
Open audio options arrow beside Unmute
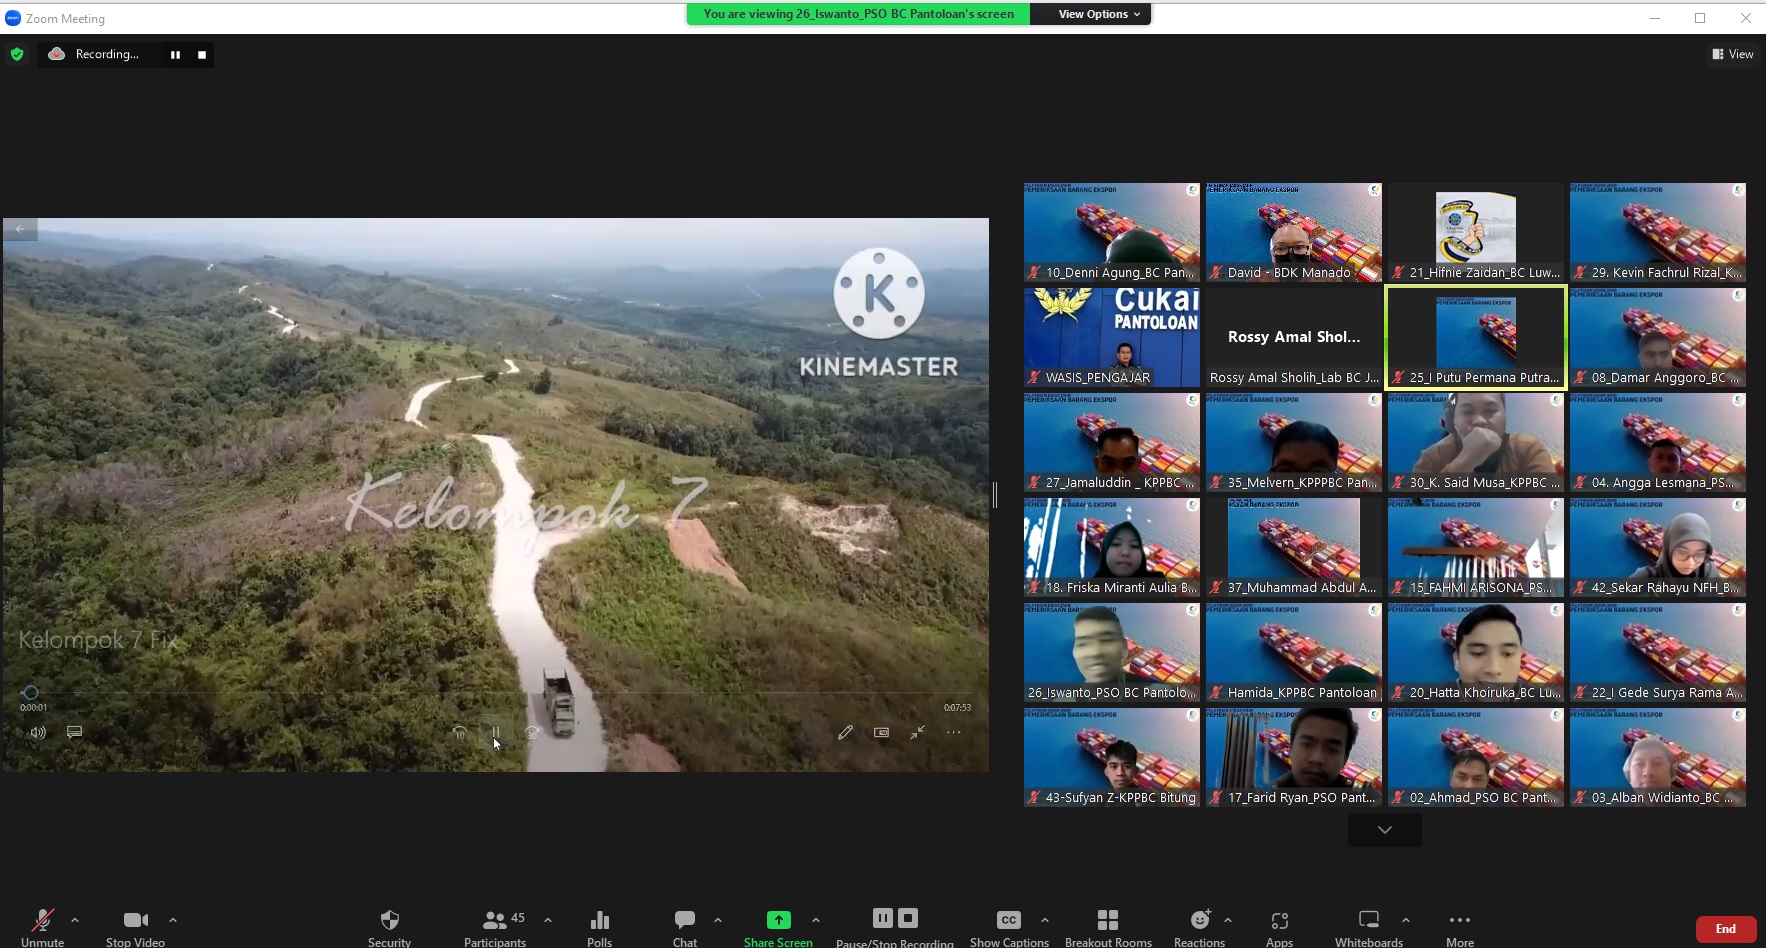point(75,920)
